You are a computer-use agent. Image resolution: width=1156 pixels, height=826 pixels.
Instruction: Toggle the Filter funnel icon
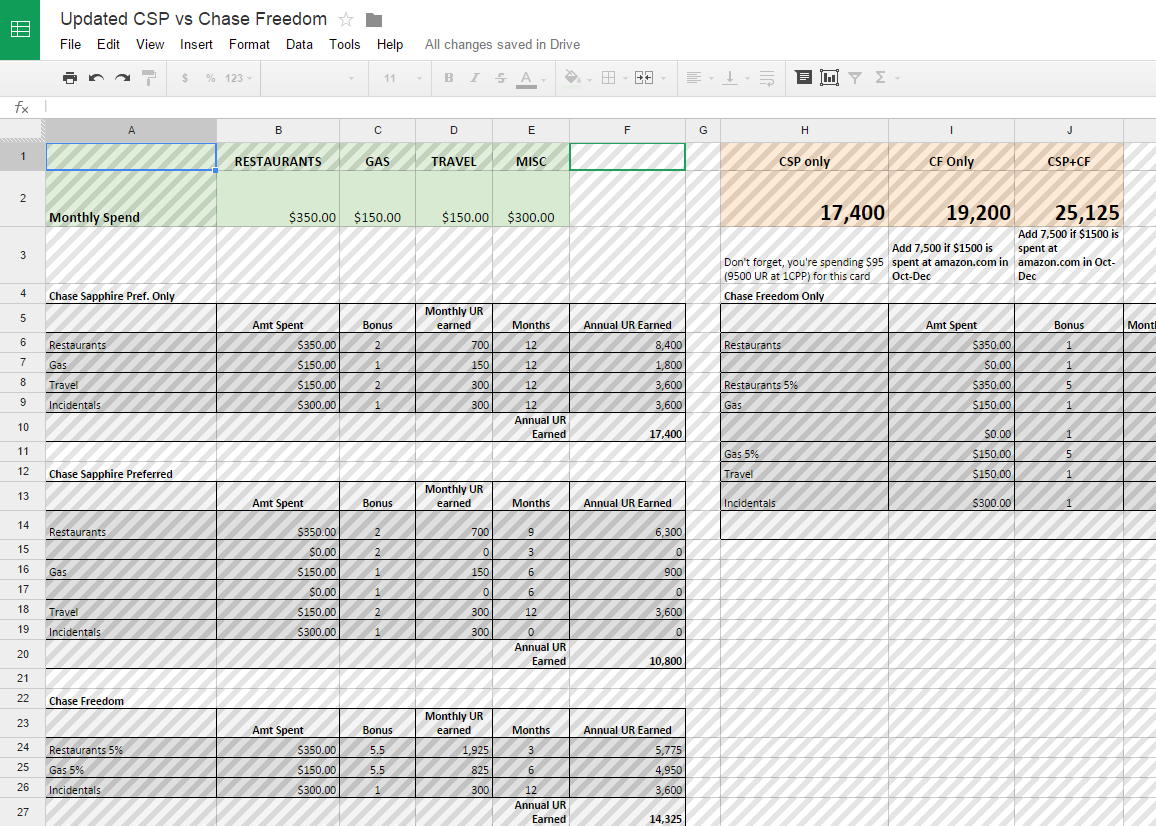pos(855,77)
